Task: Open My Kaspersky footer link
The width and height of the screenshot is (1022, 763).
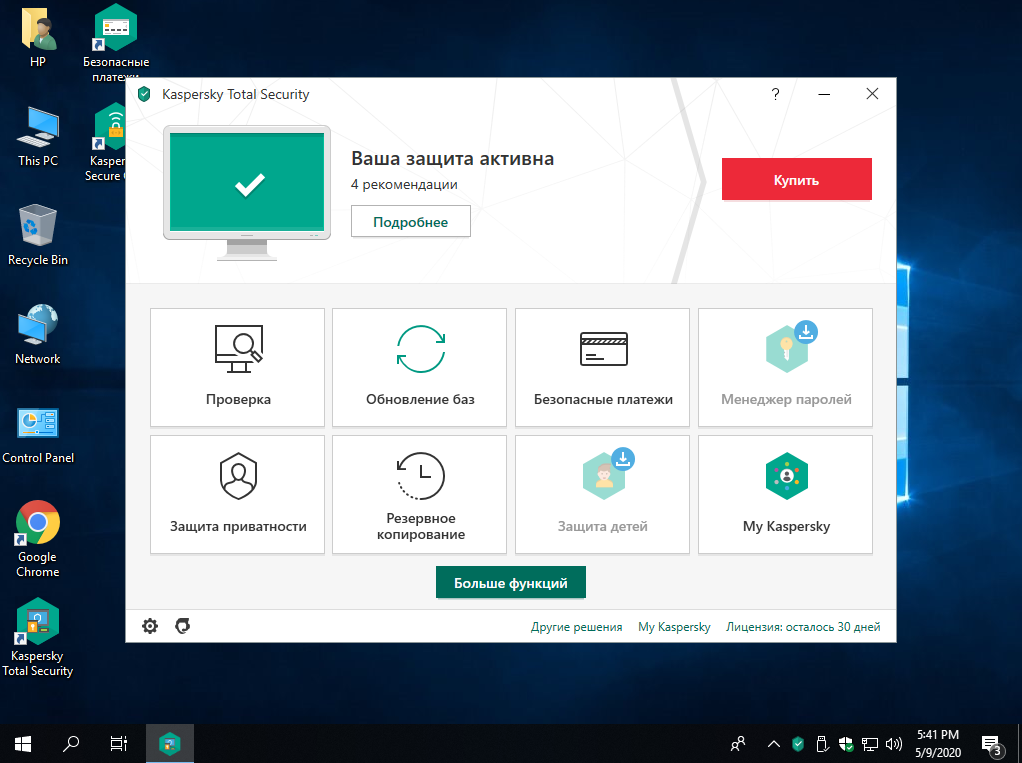Action: (x=674, y=627)
